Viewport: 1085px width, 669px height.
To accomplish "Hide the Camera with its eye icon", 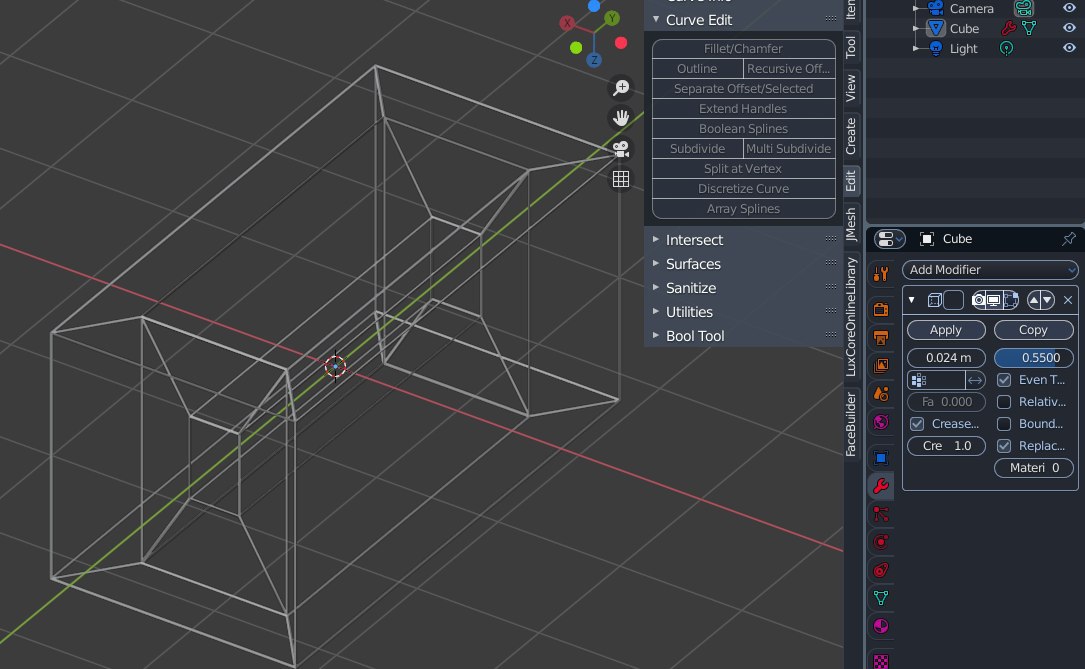I will coord(1069,8).
